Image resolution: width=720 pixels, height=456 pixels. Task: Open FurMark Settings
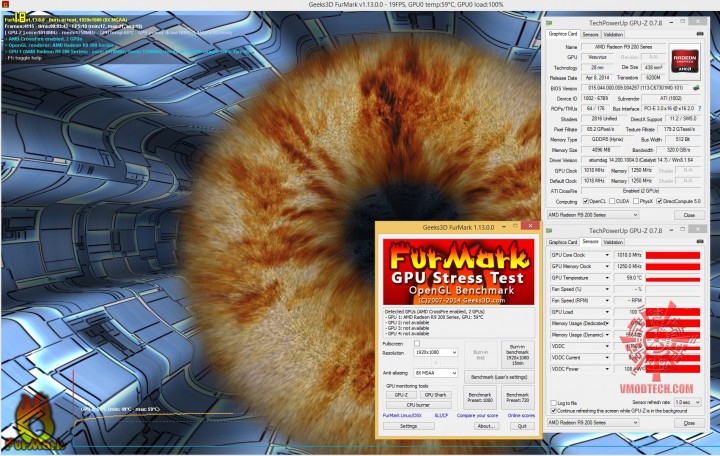coord(408,426)
